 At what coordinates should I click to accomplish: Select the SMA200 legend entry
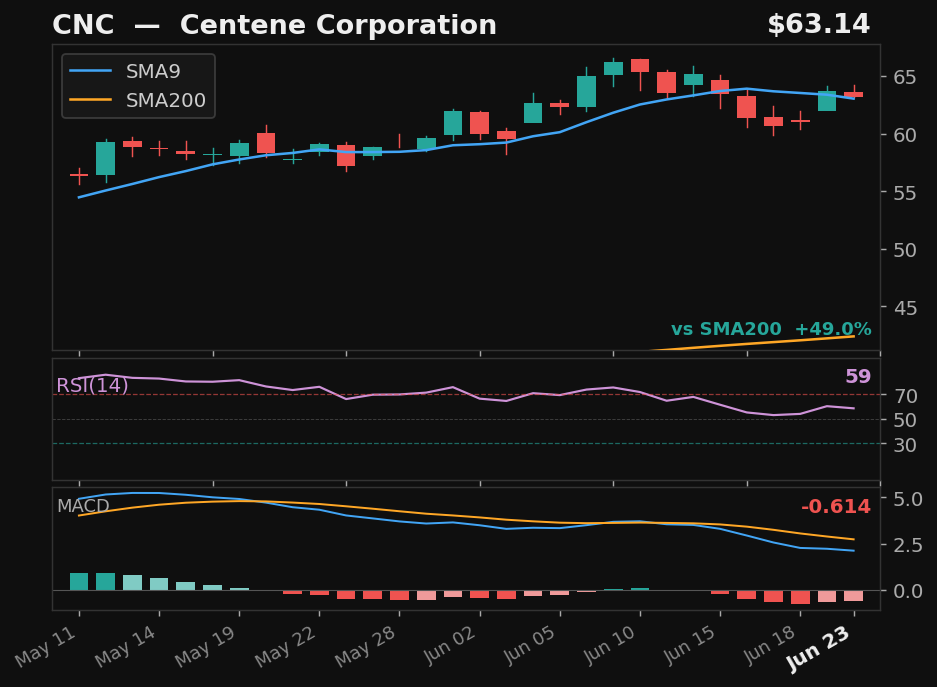pos(138,100)
